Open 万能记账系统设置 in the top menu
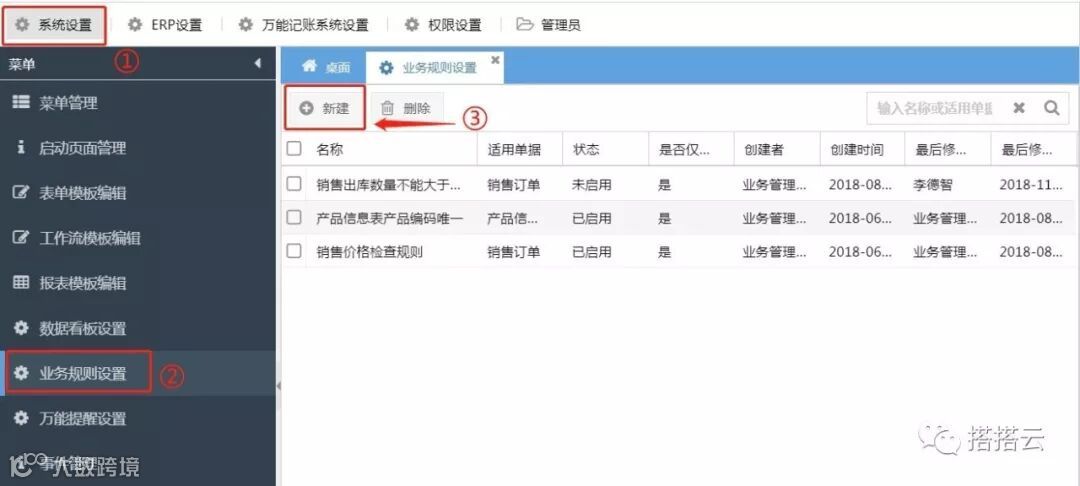Viewport: 1080px width, 486px height. pyautogui.click(x=304, y=25)
